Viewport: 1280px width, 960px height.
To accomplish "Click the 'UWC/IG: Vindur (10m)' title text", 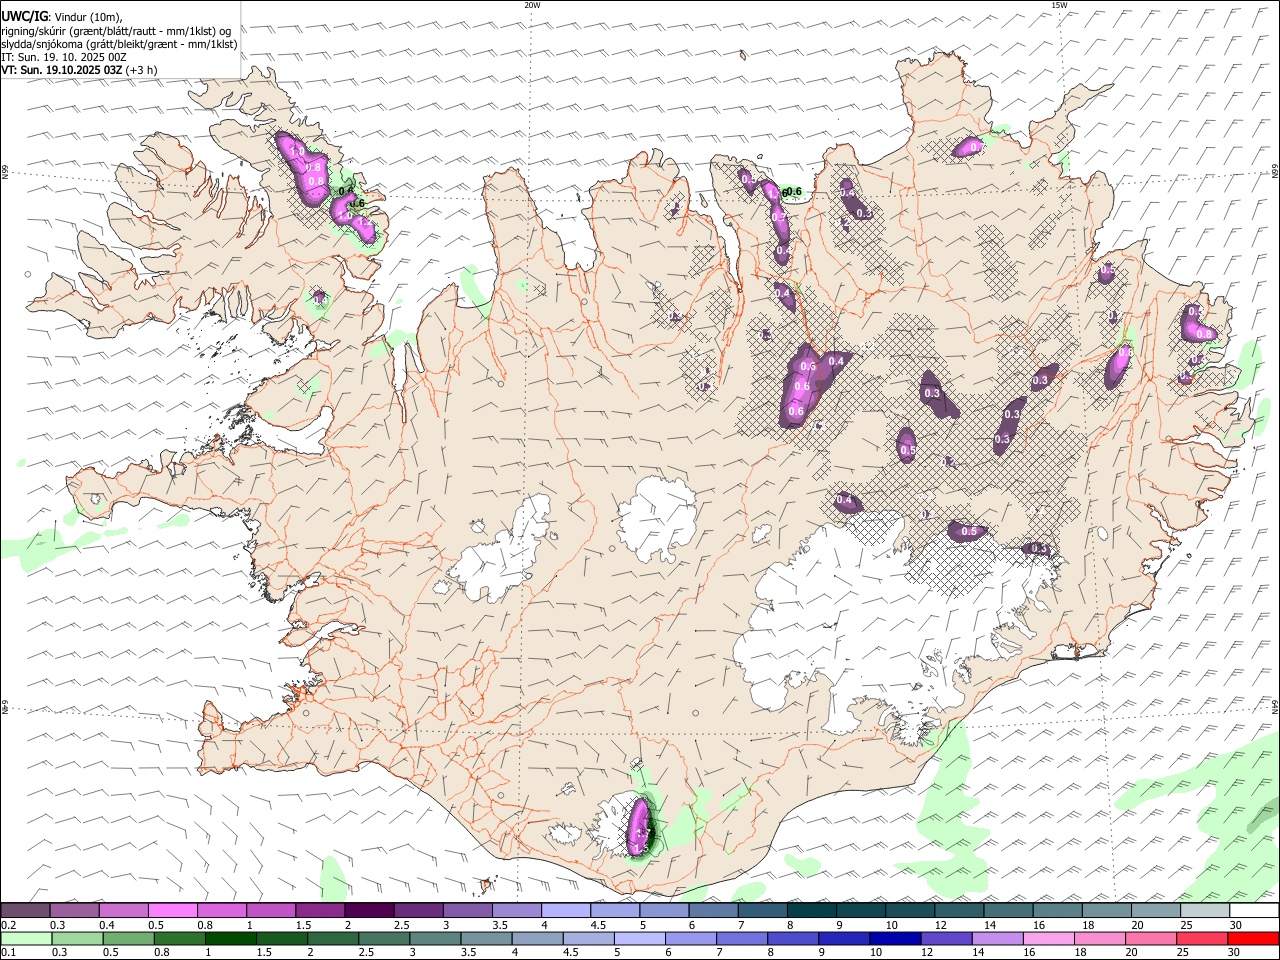I will (61, 17).
